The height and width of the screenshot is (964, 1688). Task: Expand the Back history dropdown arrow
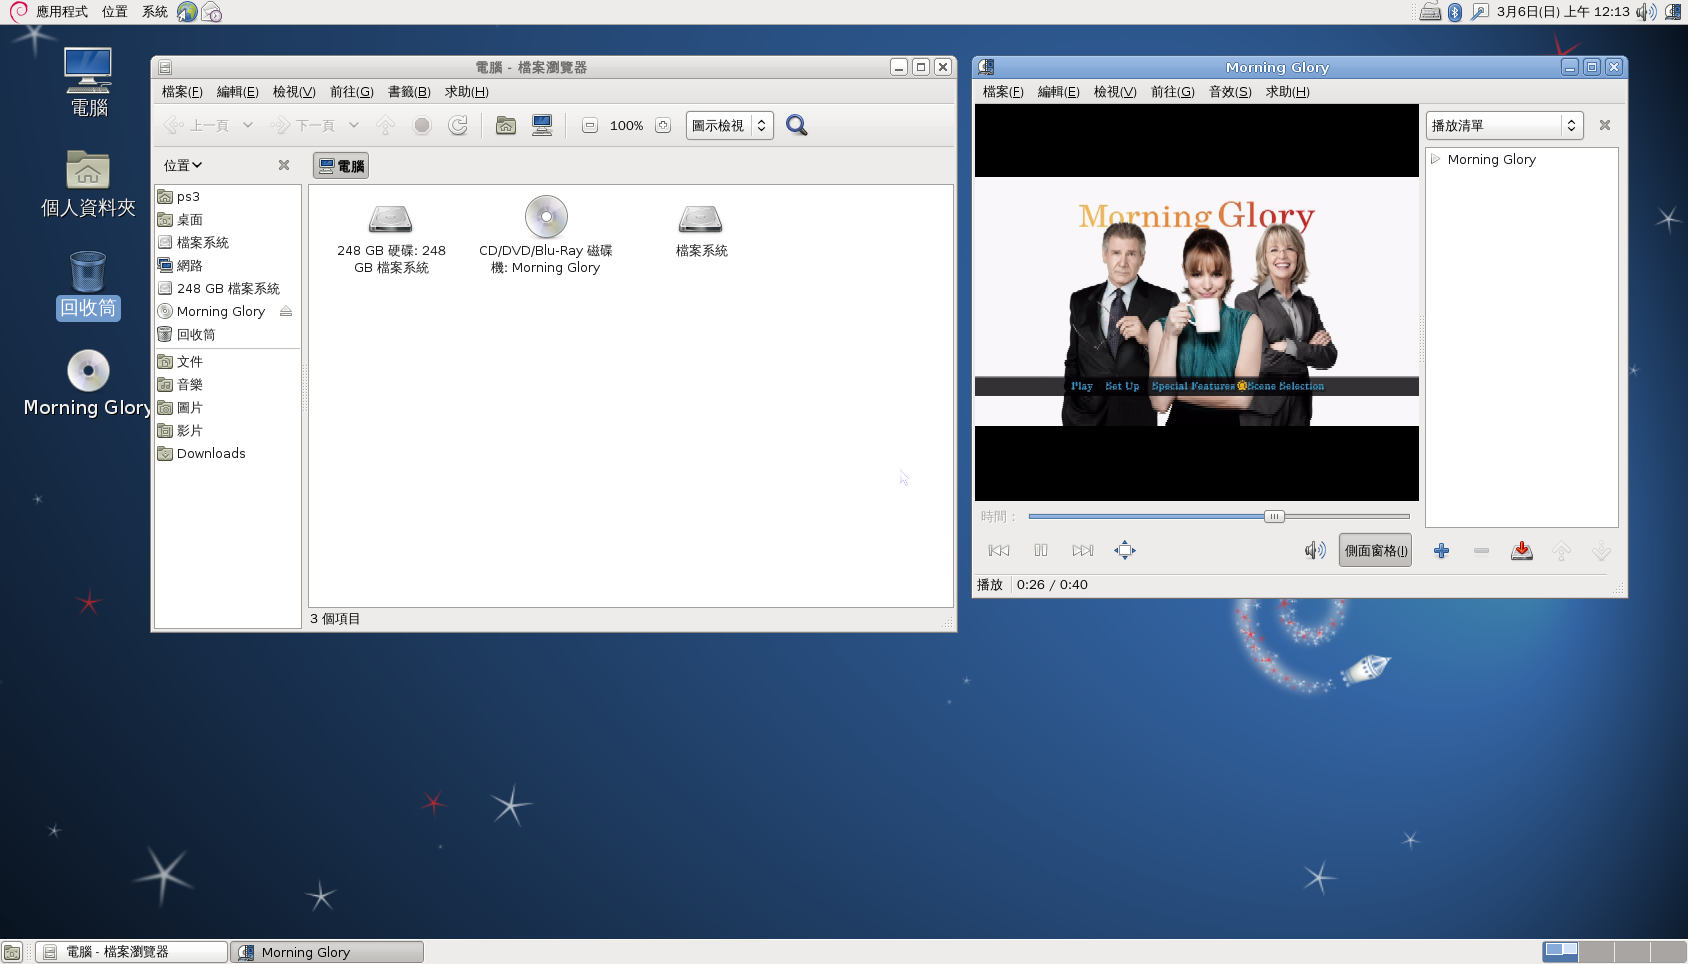coord(248,125)
